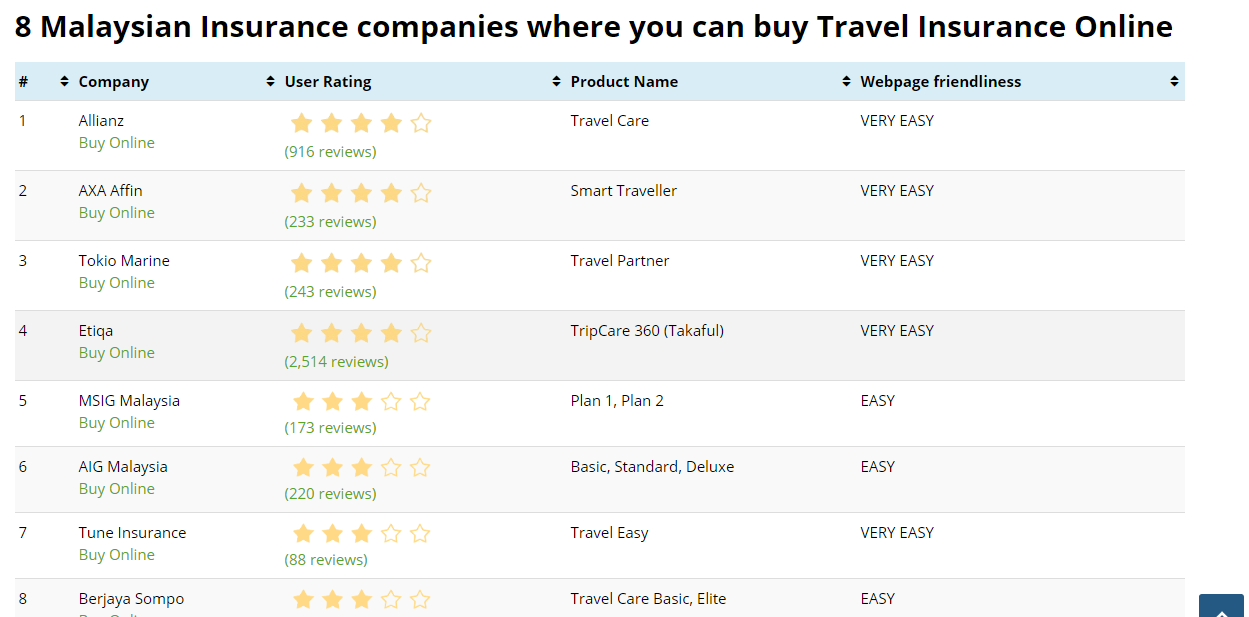Click the first star of Etiqa's rating
This screenshot has height=617, width=1249.
pyautogui.click(x=301, y=333)
